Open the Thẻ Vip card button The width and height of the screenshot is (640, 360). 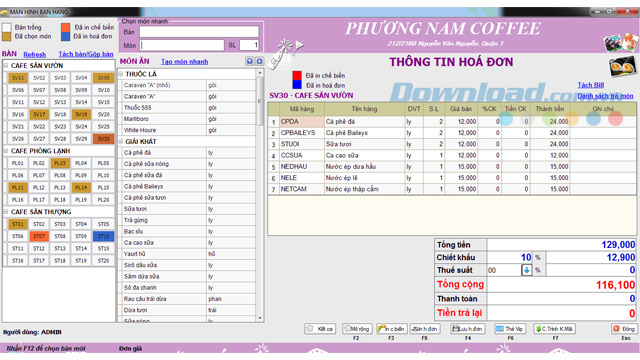510,329
